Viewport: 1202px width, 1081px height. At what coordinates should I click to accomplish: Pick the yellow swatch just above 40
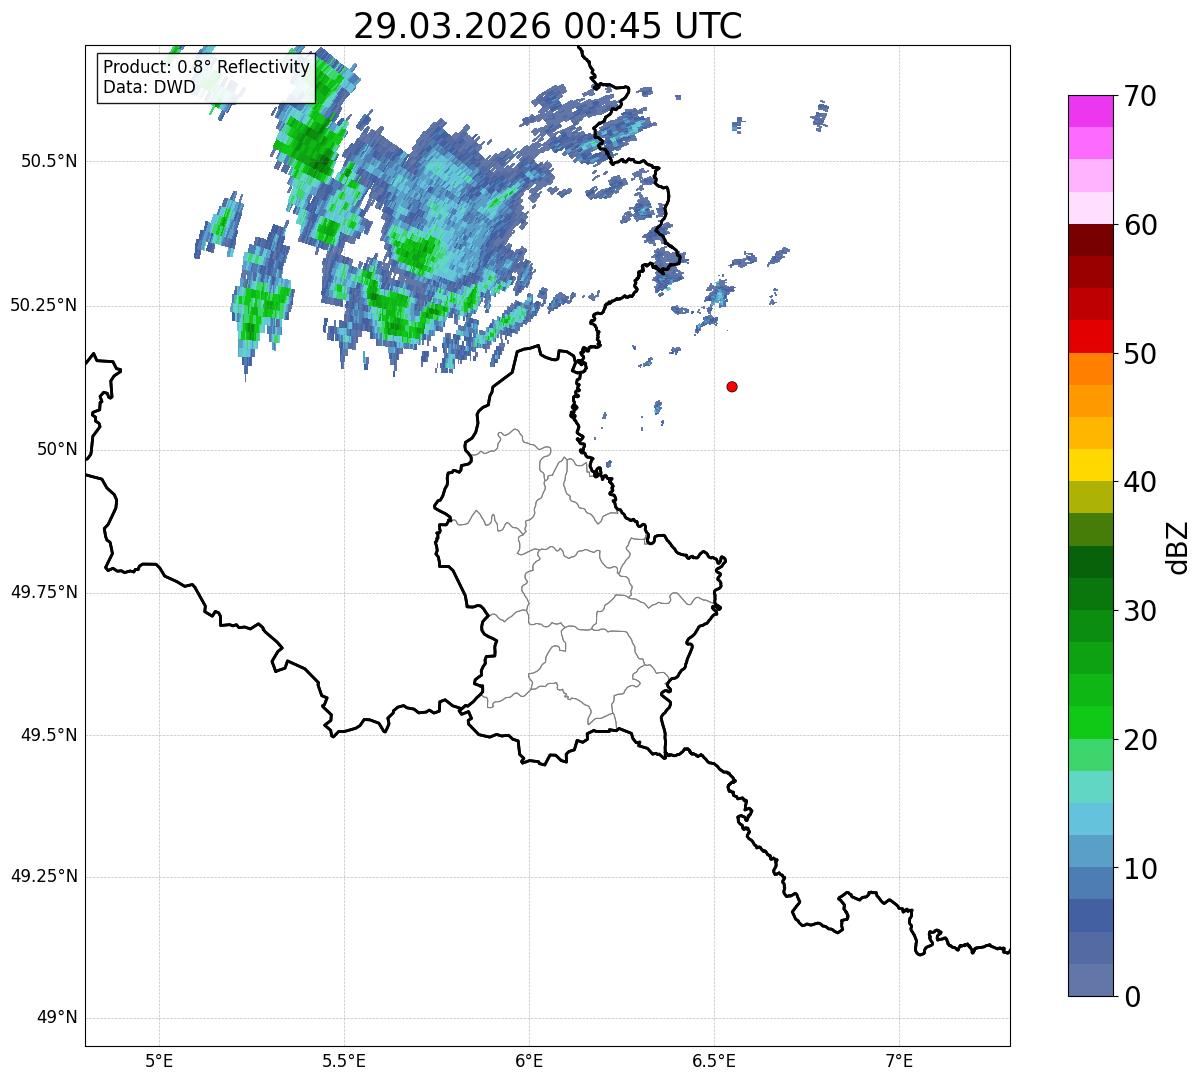click(1090, 465)
